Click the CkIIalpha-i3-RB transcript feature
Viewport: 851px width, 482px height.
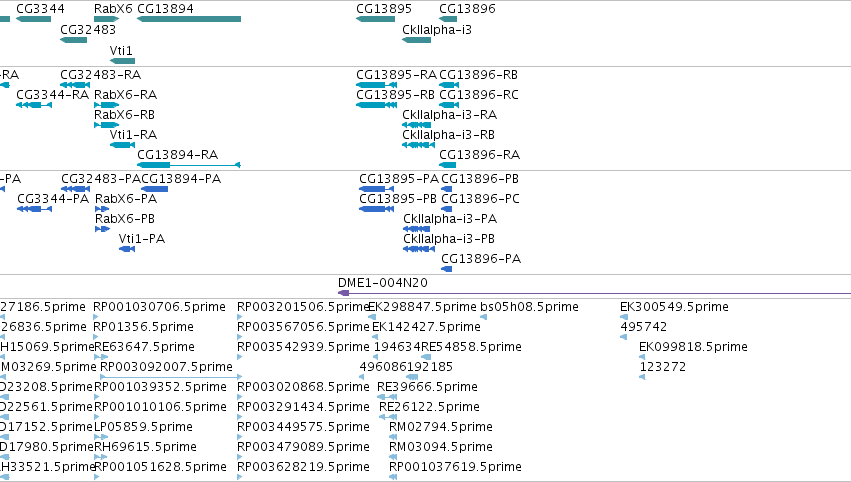click(x=418, y=145)
